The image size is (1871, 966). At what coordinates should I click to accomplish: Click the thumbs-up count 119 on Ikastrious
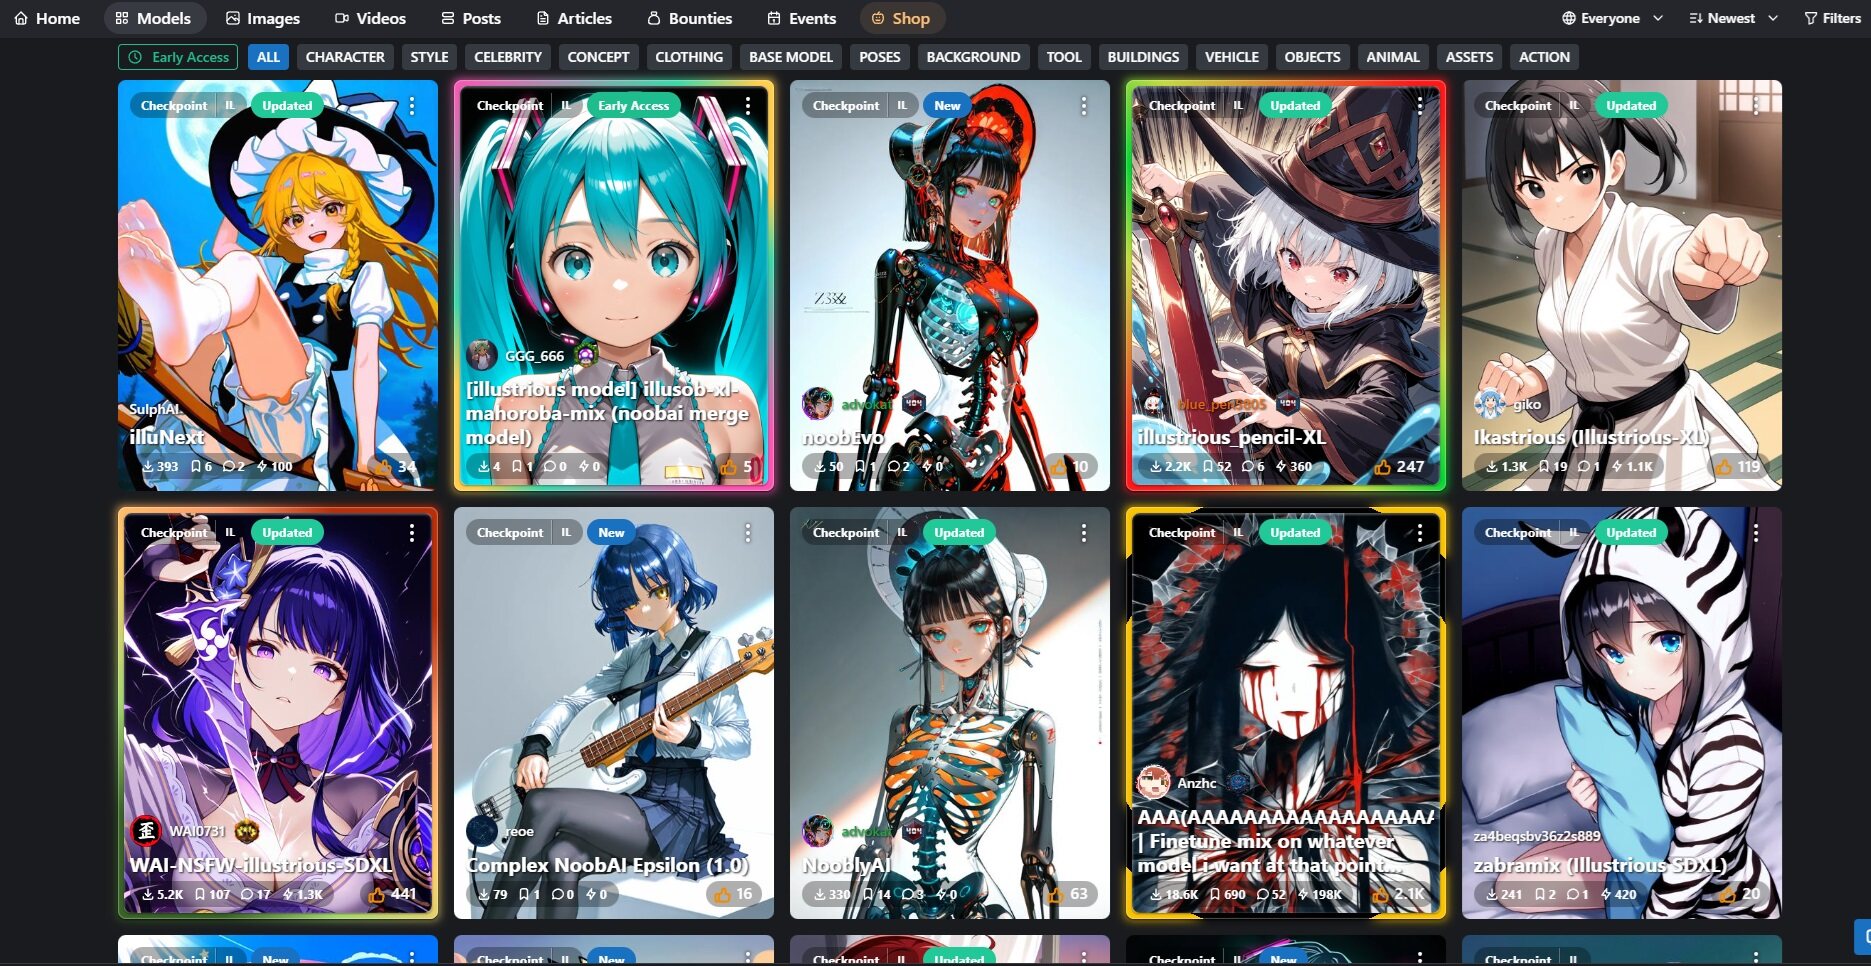coord(1738,466)
